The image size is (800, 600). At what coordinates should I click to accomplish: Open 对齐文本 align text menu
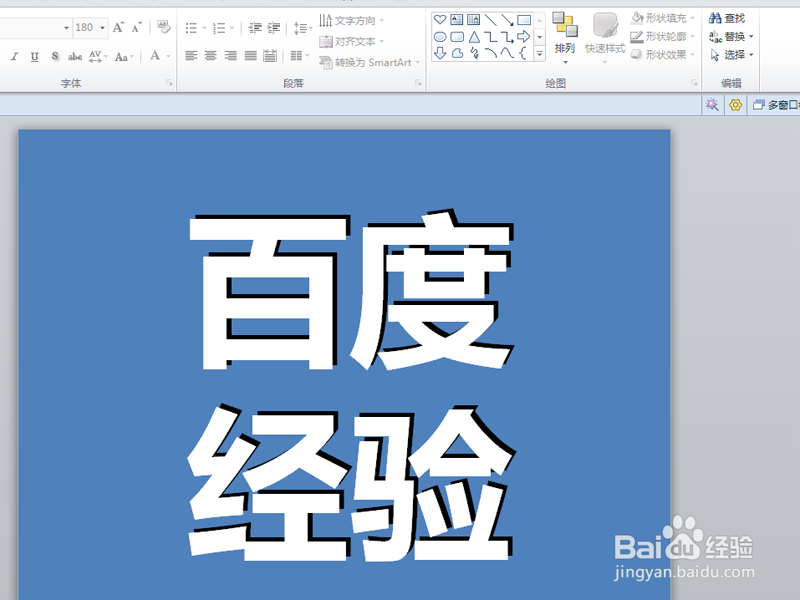coord(352,41)
